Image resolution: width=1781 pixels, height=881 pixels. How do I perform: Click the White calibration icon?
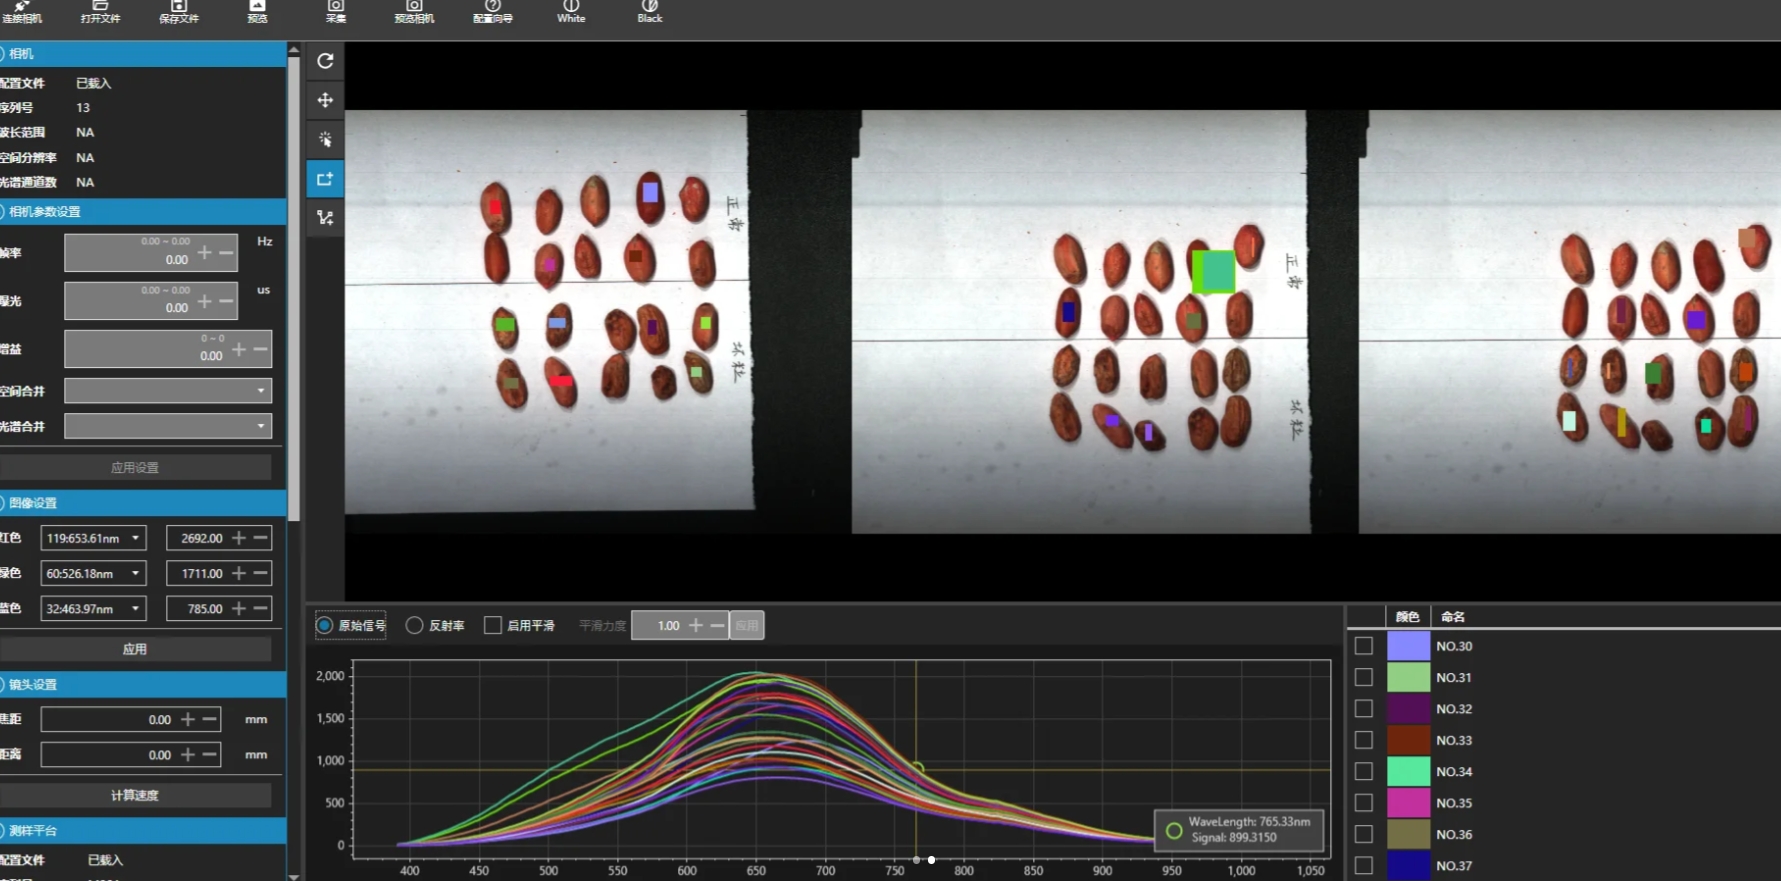coord(571,11)
